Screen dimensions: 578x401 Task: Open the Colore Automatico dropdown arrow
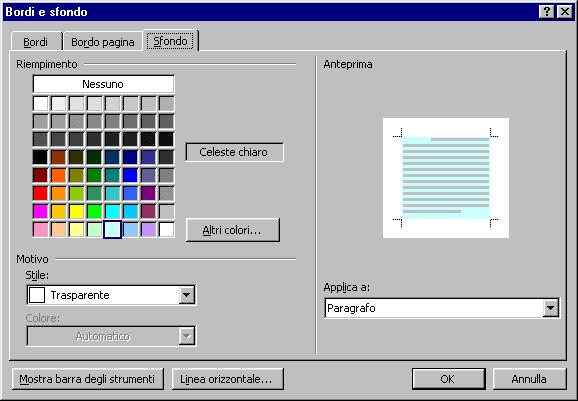187,336
